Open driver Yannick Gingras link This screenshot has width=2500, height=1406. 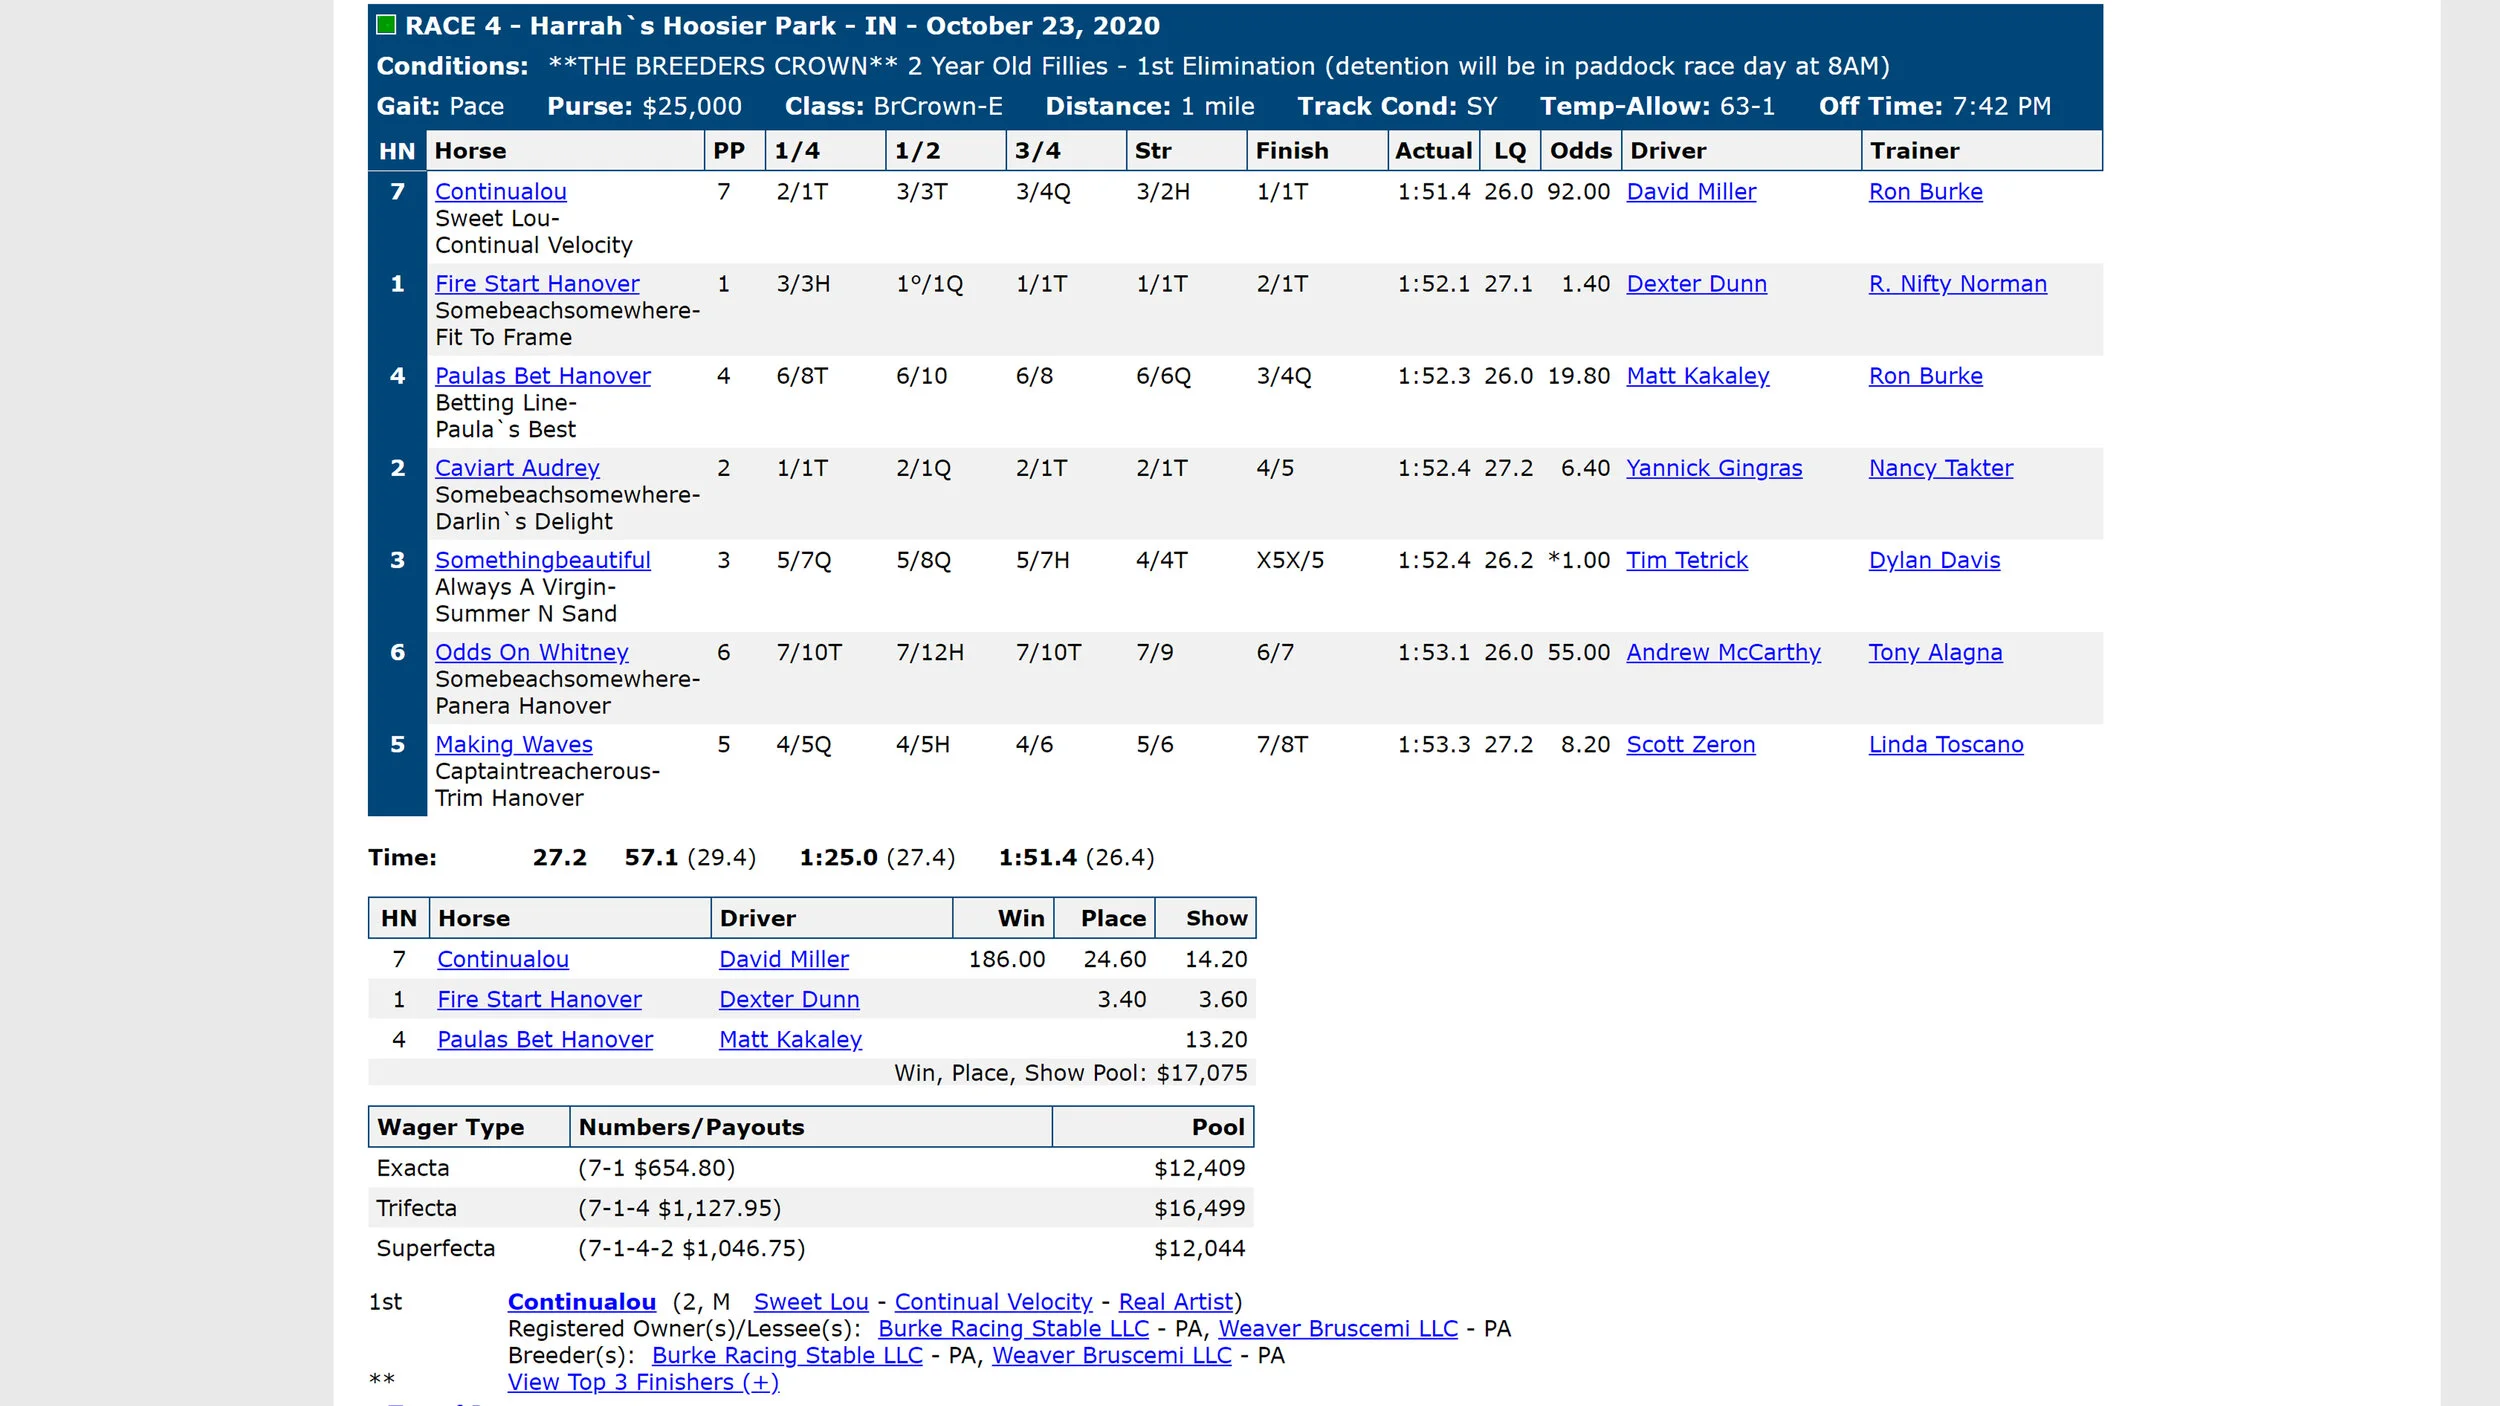click(x=1713, y=468)
